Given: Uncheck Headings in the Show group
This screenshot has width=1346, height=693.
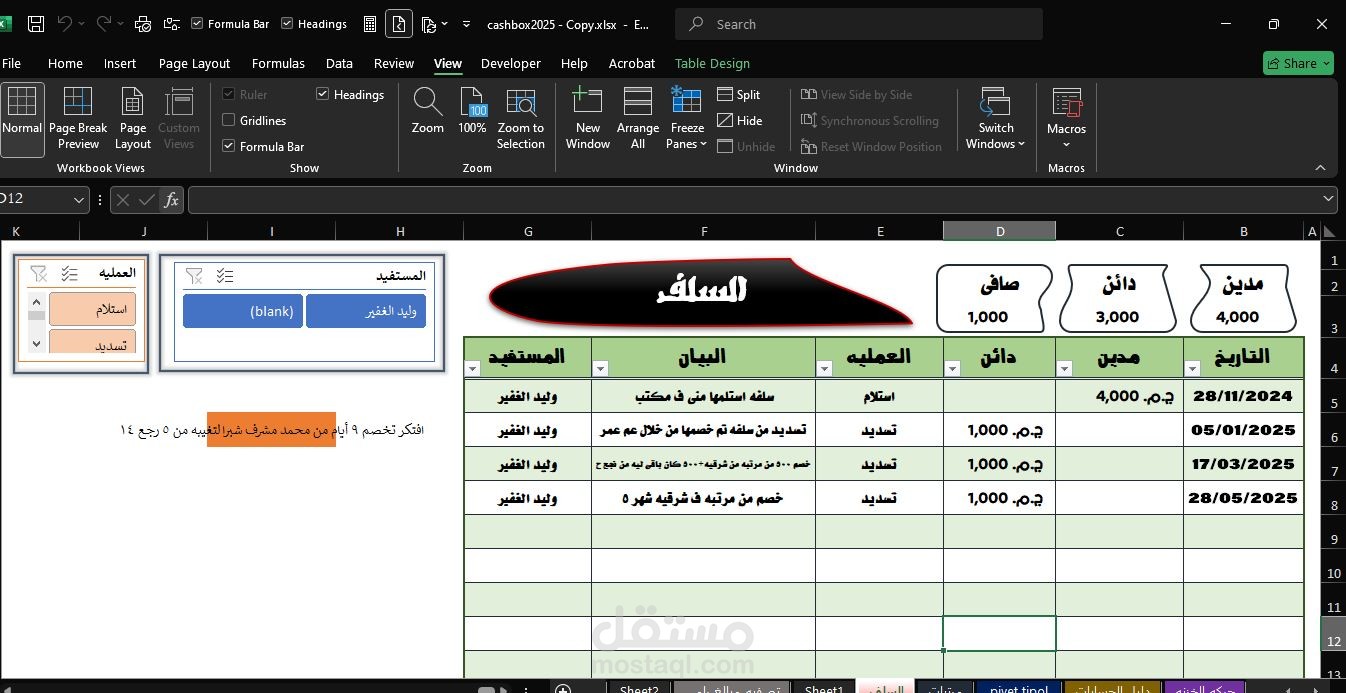Looking at the screenshot, I should [x=323, y=94].
